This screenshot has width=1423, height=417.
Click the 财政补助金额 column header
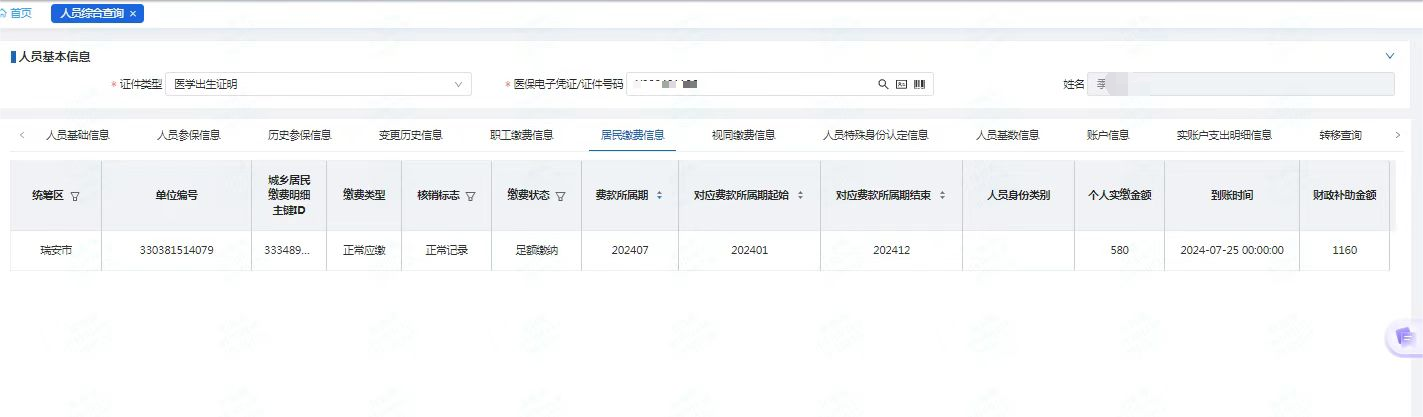click(x=1345, y=195)
